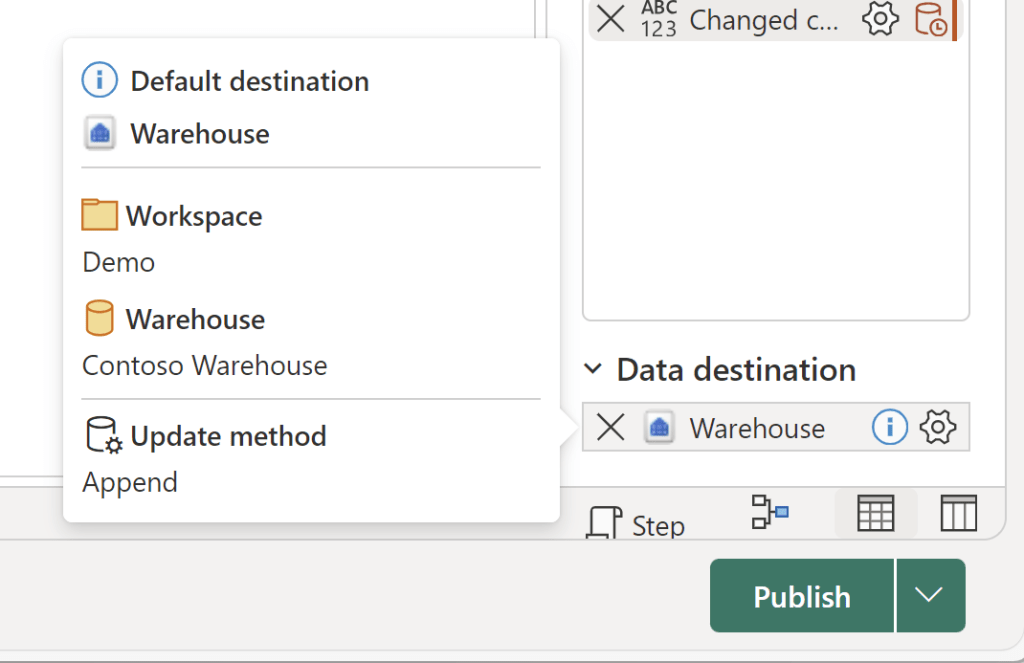Click the Publish button
Screen dimensions: 1024x663
801,596
